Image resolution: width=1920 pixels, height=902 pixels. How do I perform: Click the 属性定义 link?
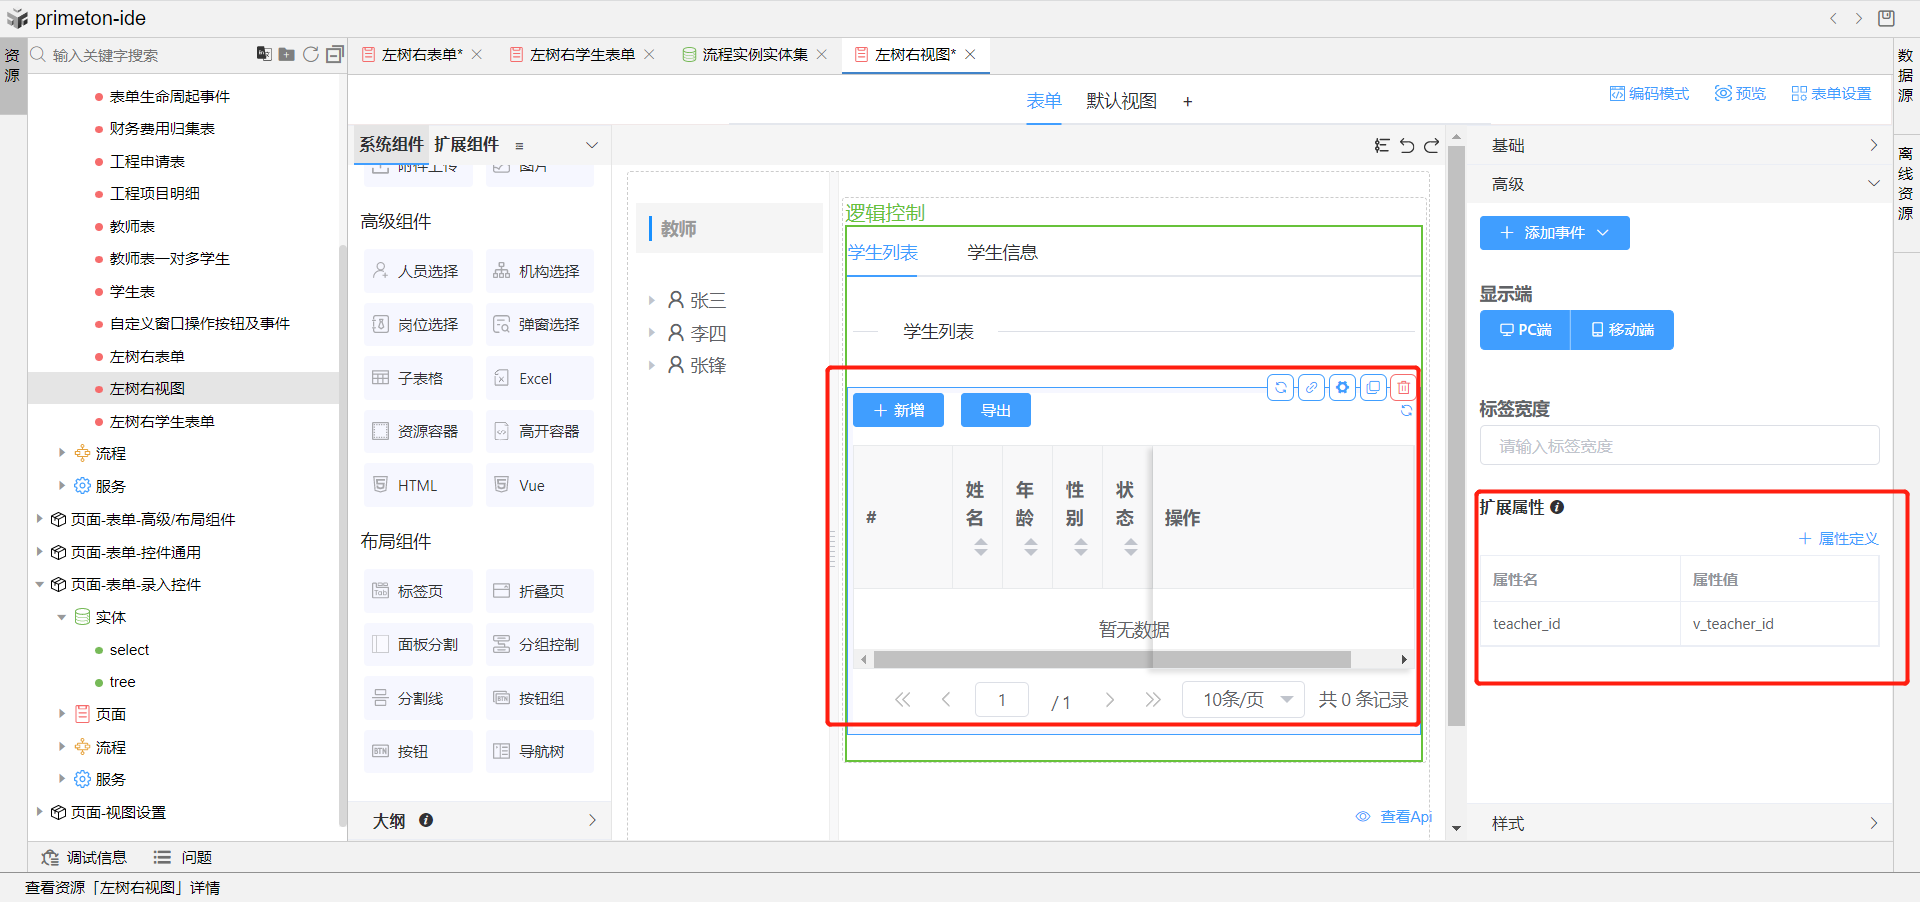[1838, 539]
